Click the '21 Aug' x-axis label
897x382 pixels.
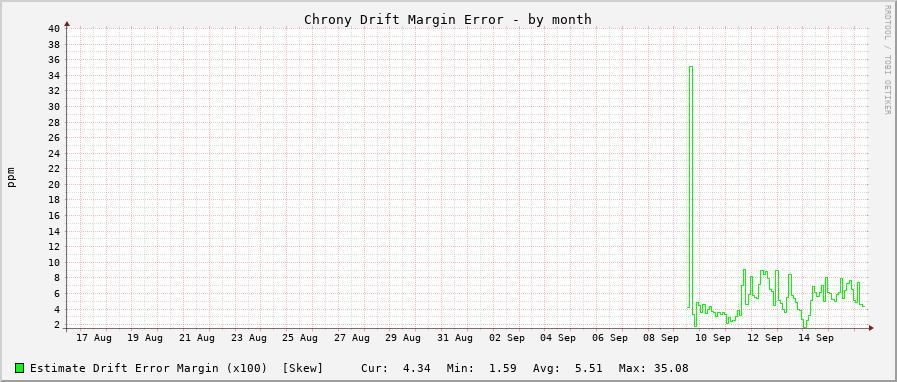tap(197, 338)
